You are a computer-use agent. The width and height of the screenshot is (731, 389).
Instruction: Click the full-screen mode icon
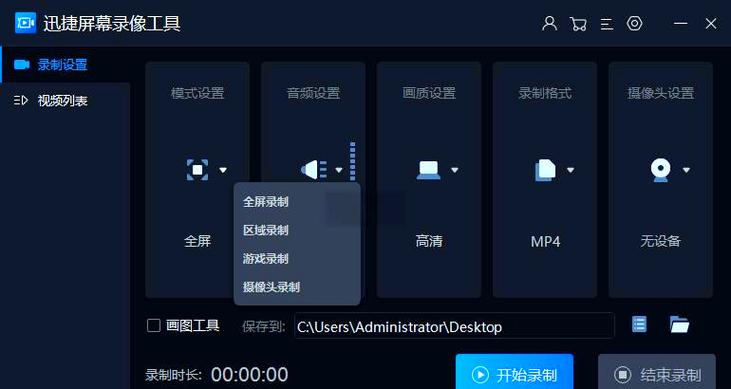click(197, 170)
